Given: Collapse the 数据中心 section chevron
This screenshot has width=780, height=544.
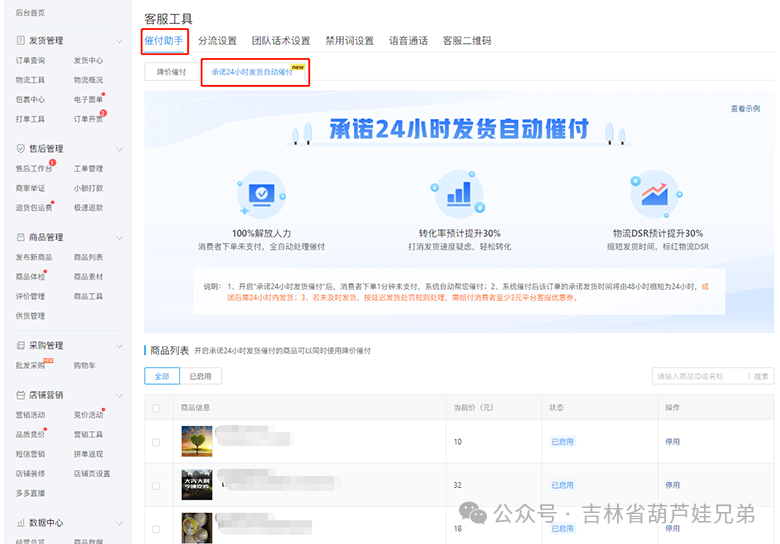Looking at the screenshot, I should tap(119, 523).
